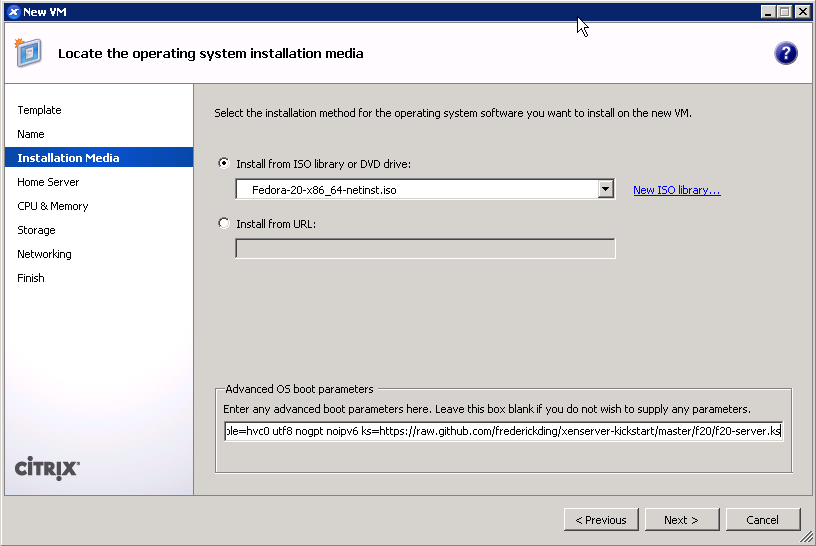Viewport: 816px width, 546px height.
Task: Click the New VM wizard icon in header
Action: [28, 53]
